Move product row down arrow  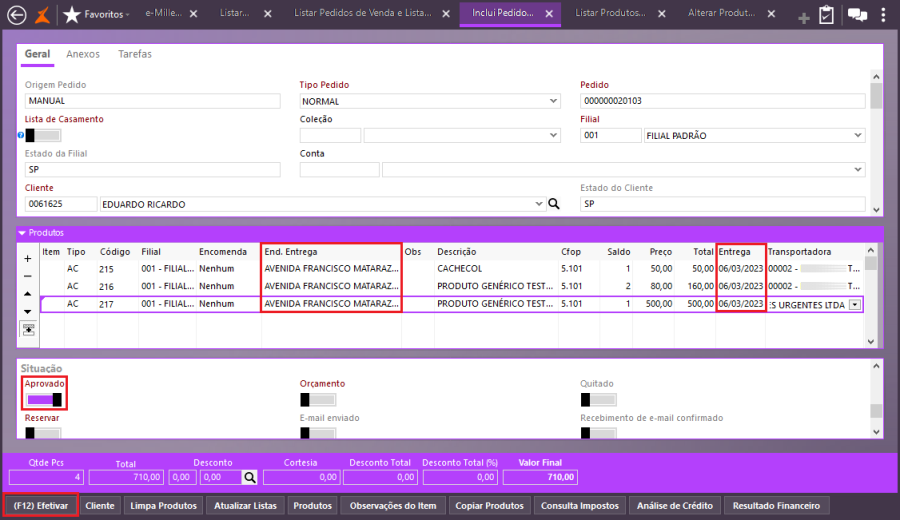[x=28, y=312]
